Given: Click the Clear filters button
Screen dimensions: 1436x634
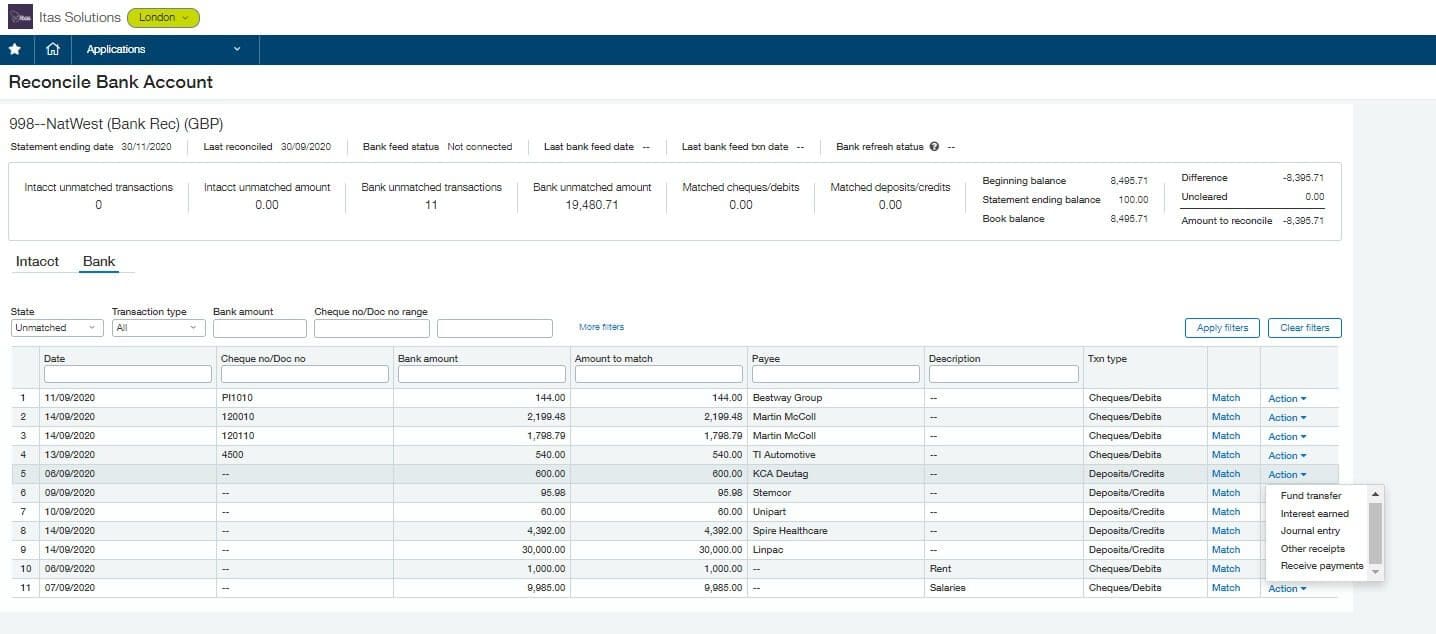Looking at the screenshot, I should [1304, 328].
